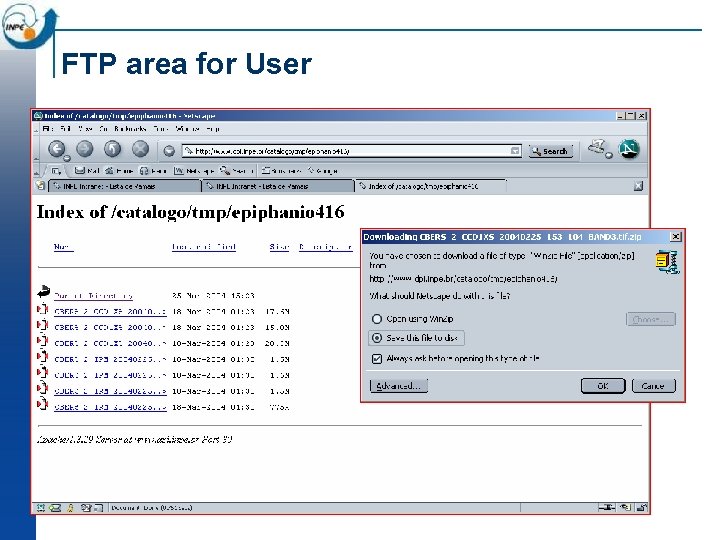Screen dimensions: 720x540
Task: Close the Downloading CBERS dialog via X
Action: tap(675, 236)
